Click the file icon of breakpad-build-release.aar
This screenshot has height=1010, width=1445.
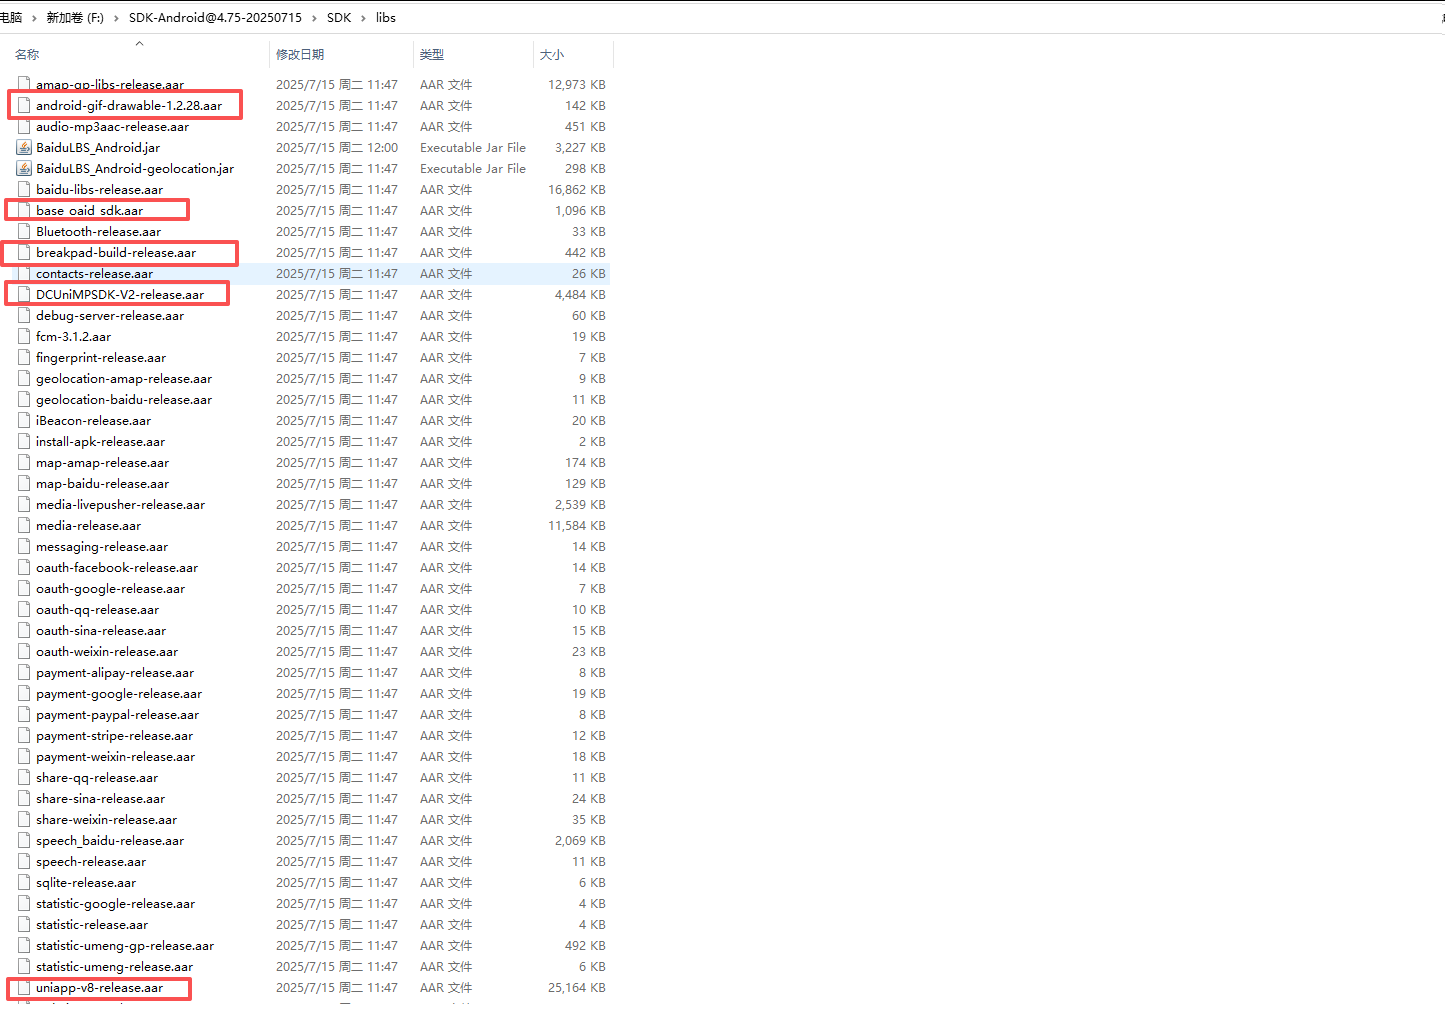pos(24,252)
